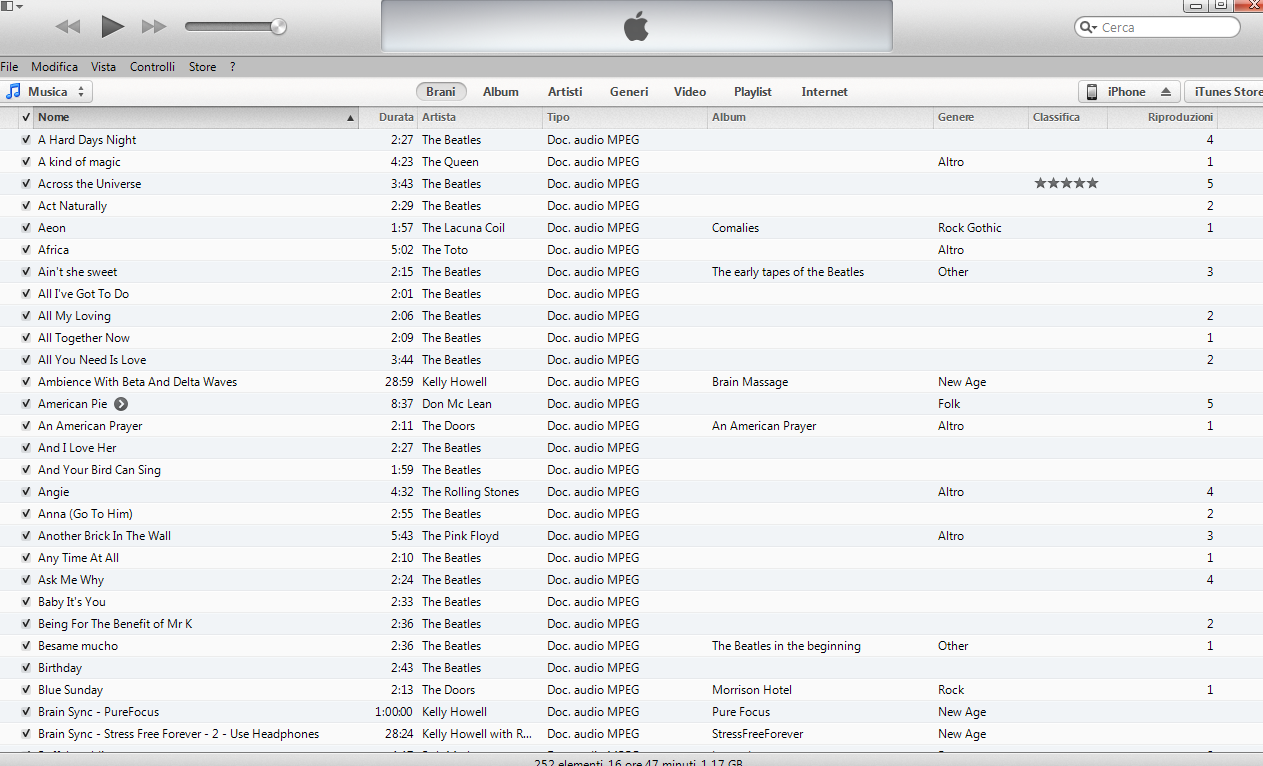Click the five-star rating of Across the Universe

[1066, 184]
